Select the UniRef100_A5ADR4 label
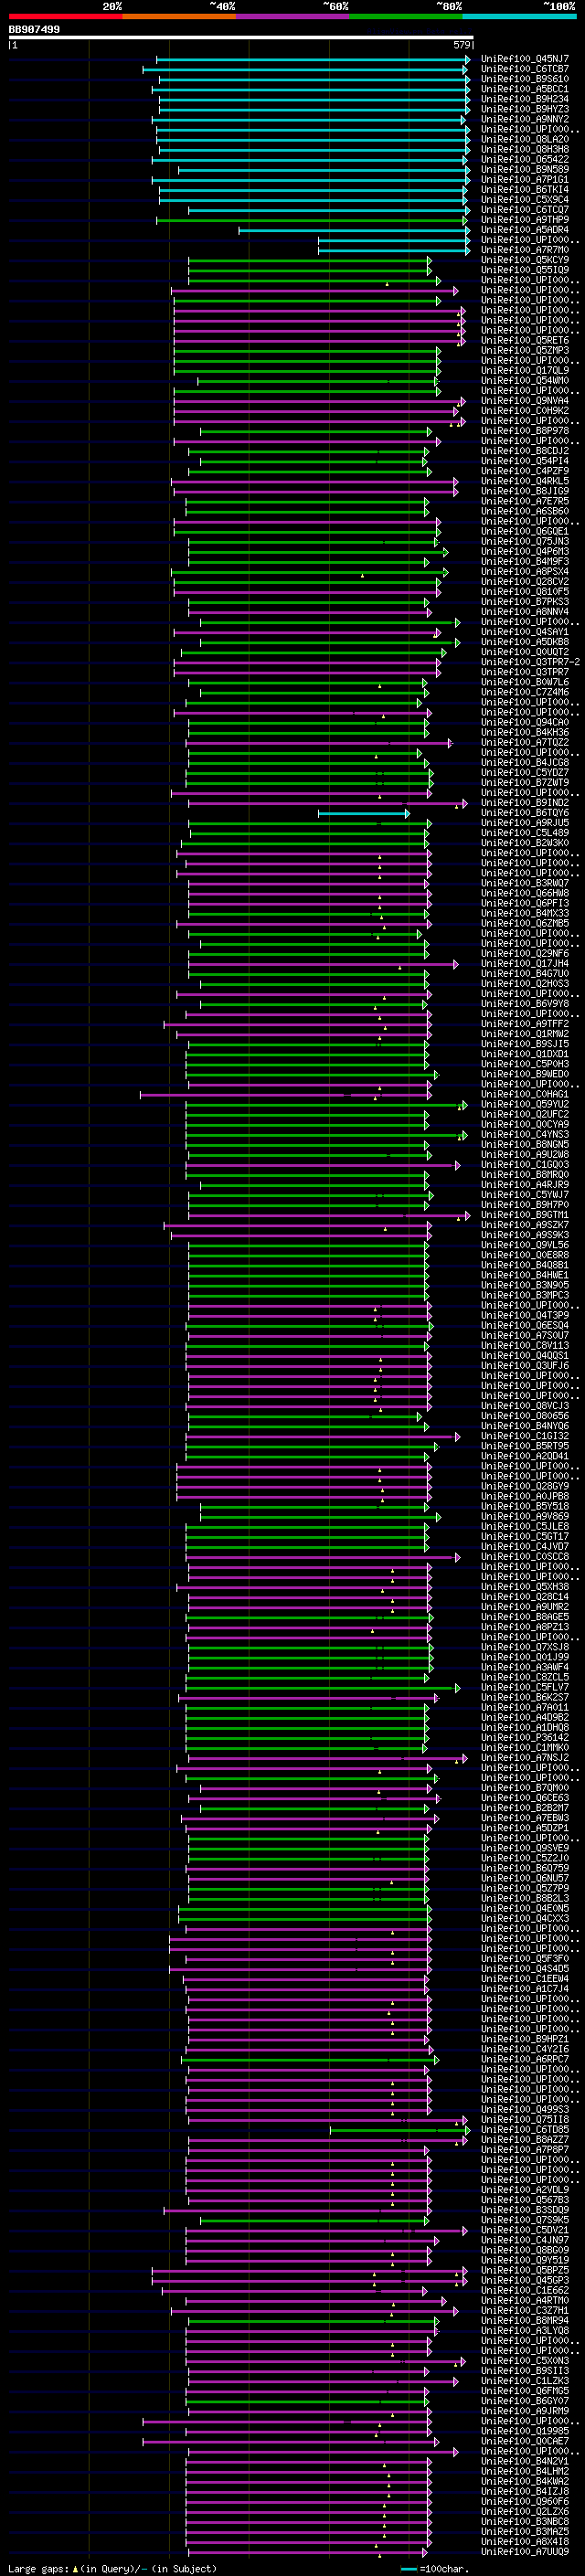585x2576 pixels. tap(525, 229)
